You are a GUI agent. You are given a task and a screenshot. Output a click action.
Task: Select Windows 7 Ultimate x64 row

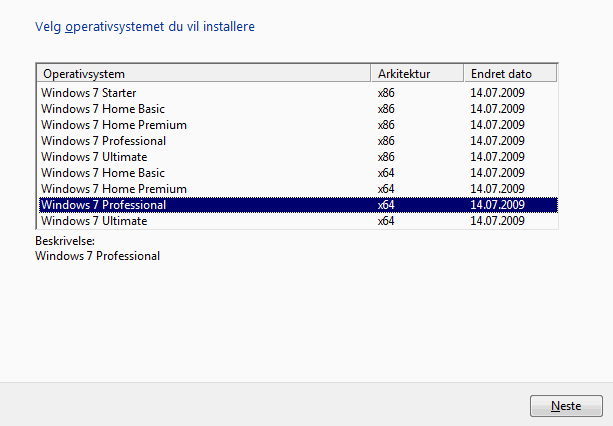click(x=298, y=221)
